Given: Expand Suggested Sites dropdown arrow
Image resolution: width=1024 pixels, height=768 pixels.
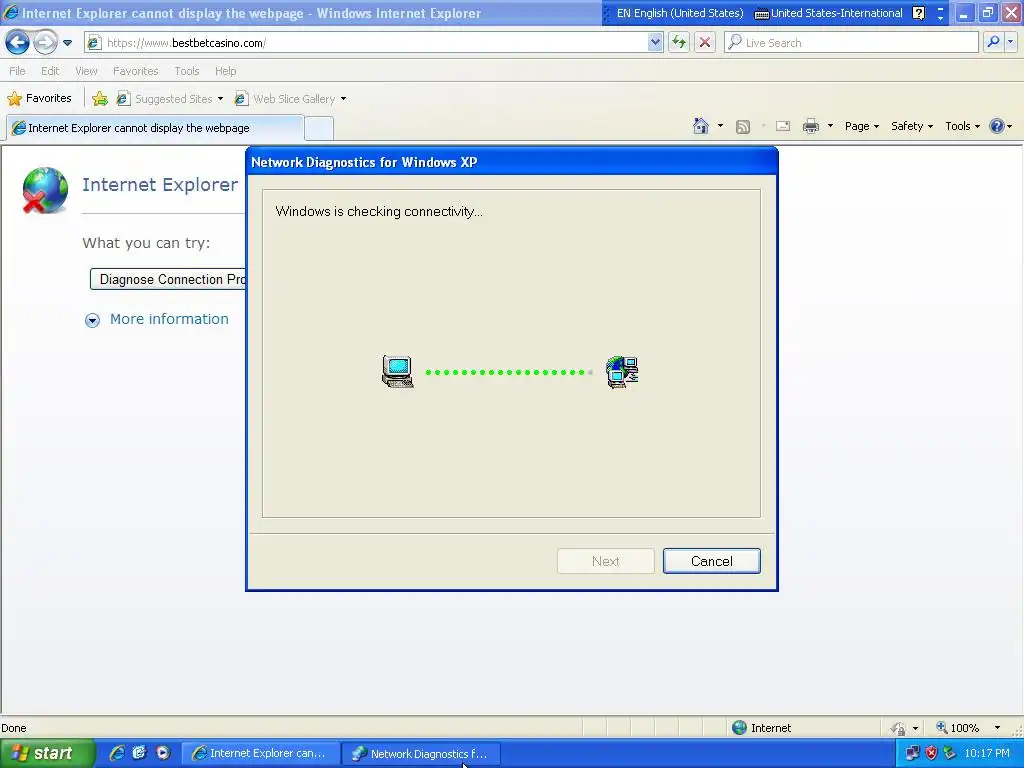Looking at the screenshot, I should (x=221, y=99).
